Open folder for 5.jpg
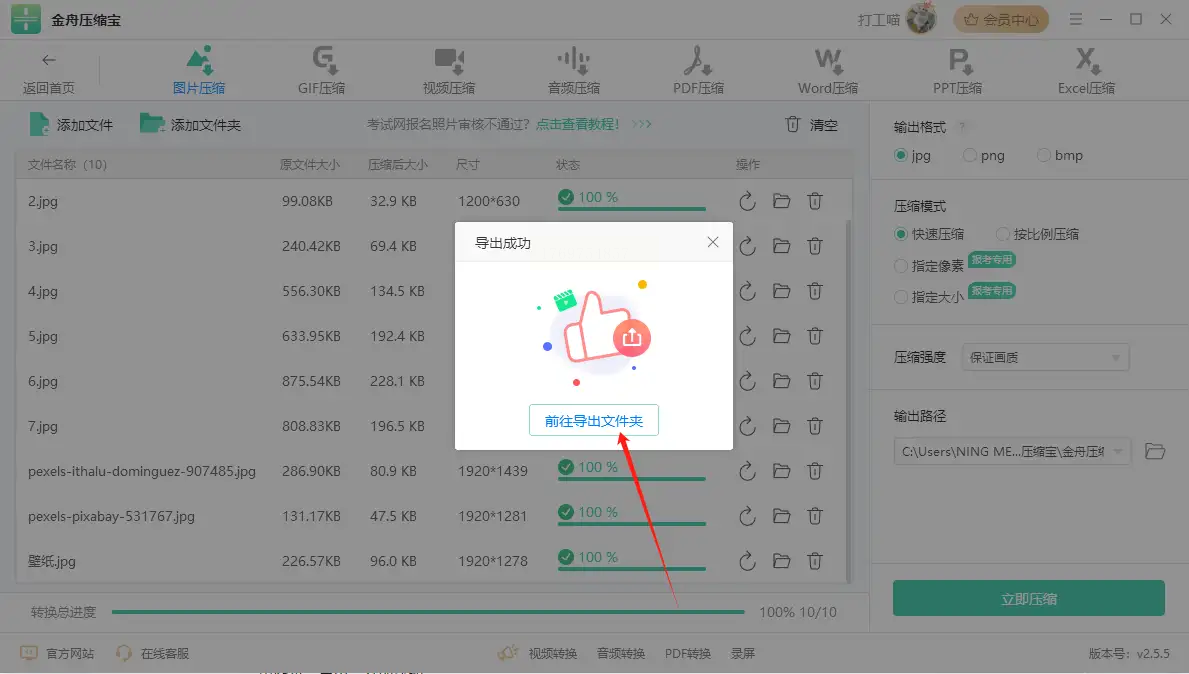The height and width of the screenshot is (674, 1189). [781, 336]
